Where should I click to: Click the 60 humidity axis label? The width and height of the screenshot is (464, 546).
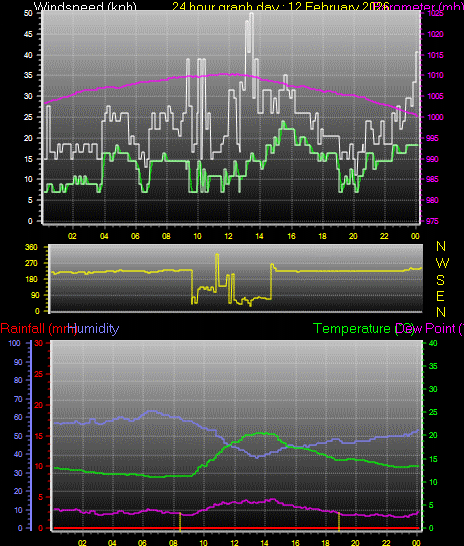[x=18, y=417]
